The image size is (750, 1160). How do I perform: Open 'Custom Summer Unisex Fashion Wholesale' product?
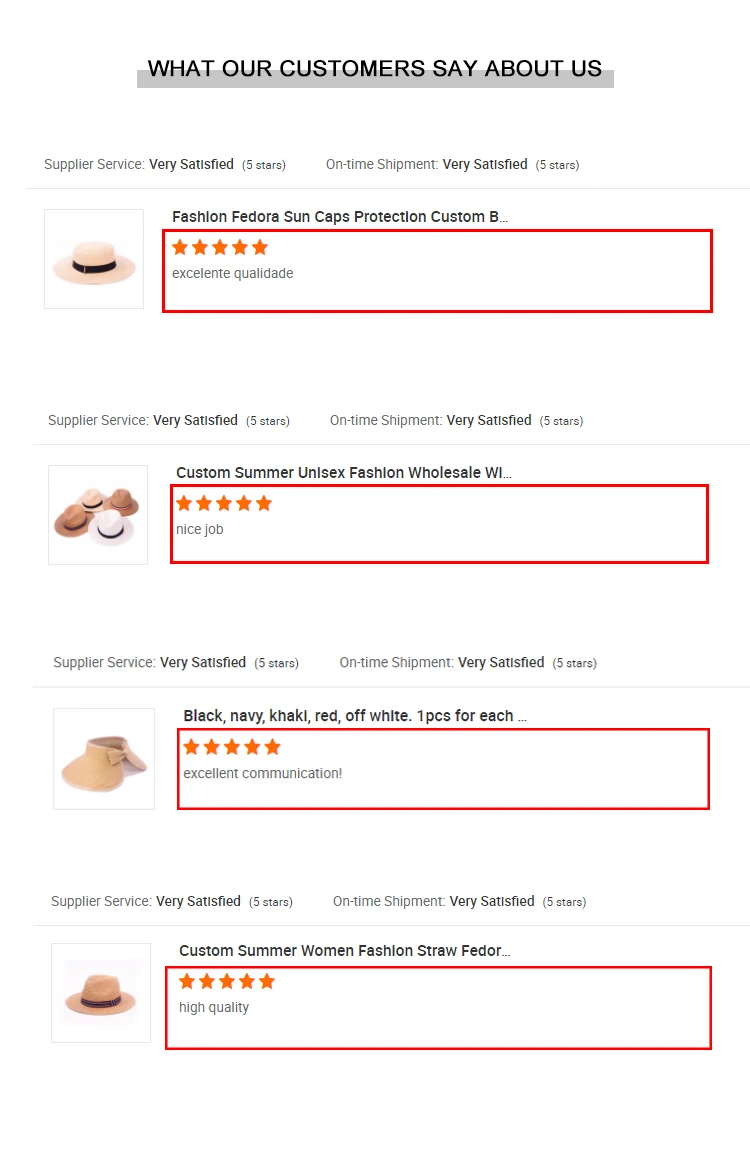tap(344, 473)
